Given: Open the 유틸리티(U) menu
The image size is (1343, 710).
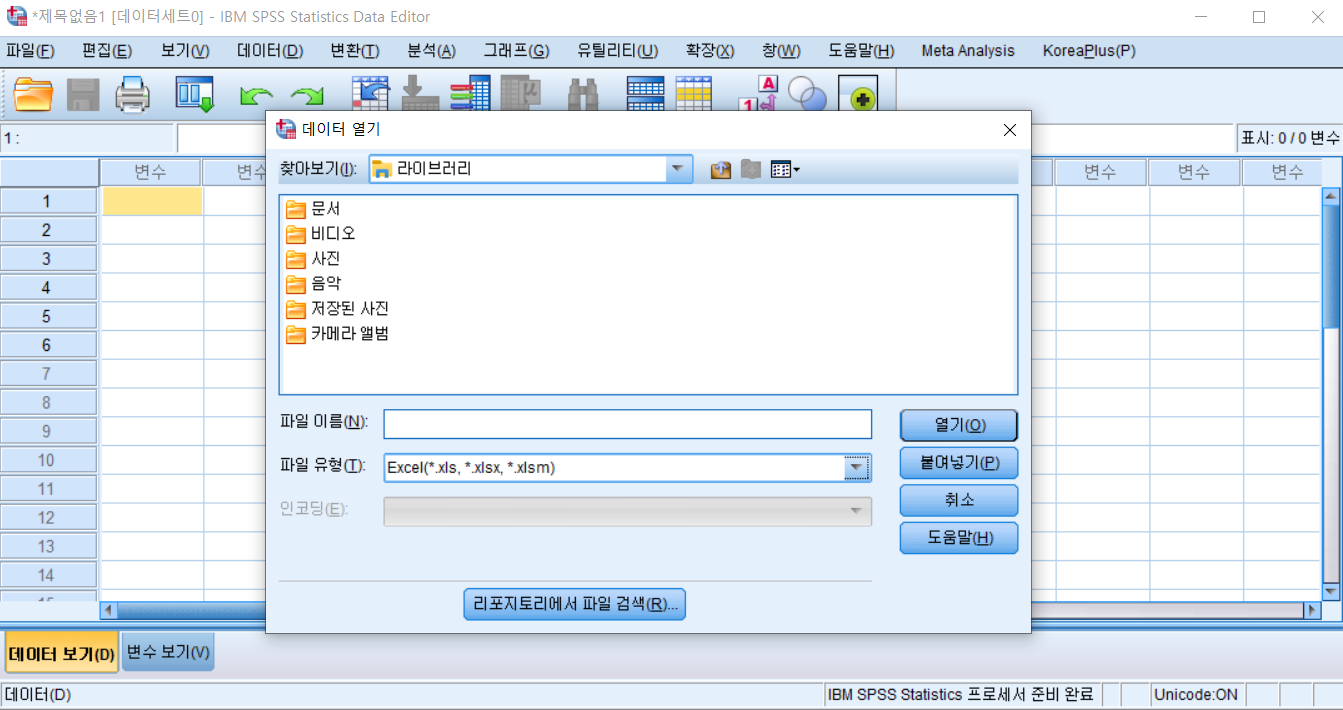Looking at the screenshot, I should [x=618, y=51].
